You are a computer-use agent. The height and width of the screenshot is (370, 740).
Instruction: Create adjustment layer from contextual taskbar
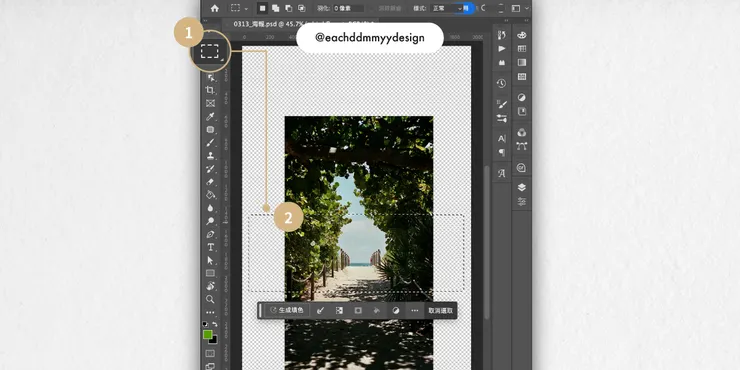396,311
